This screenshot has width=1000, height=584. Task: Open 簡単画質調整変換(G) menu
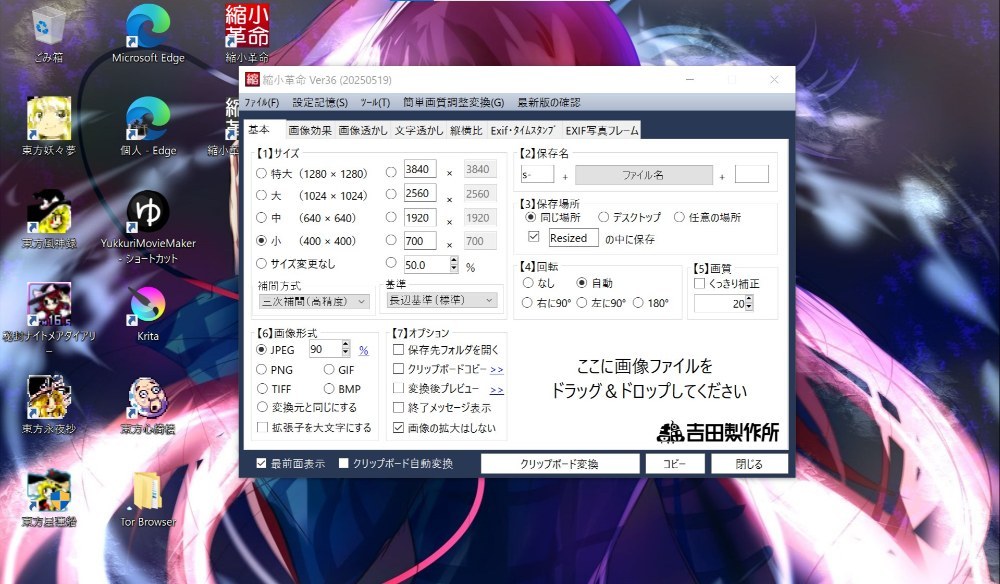point(453,103)
